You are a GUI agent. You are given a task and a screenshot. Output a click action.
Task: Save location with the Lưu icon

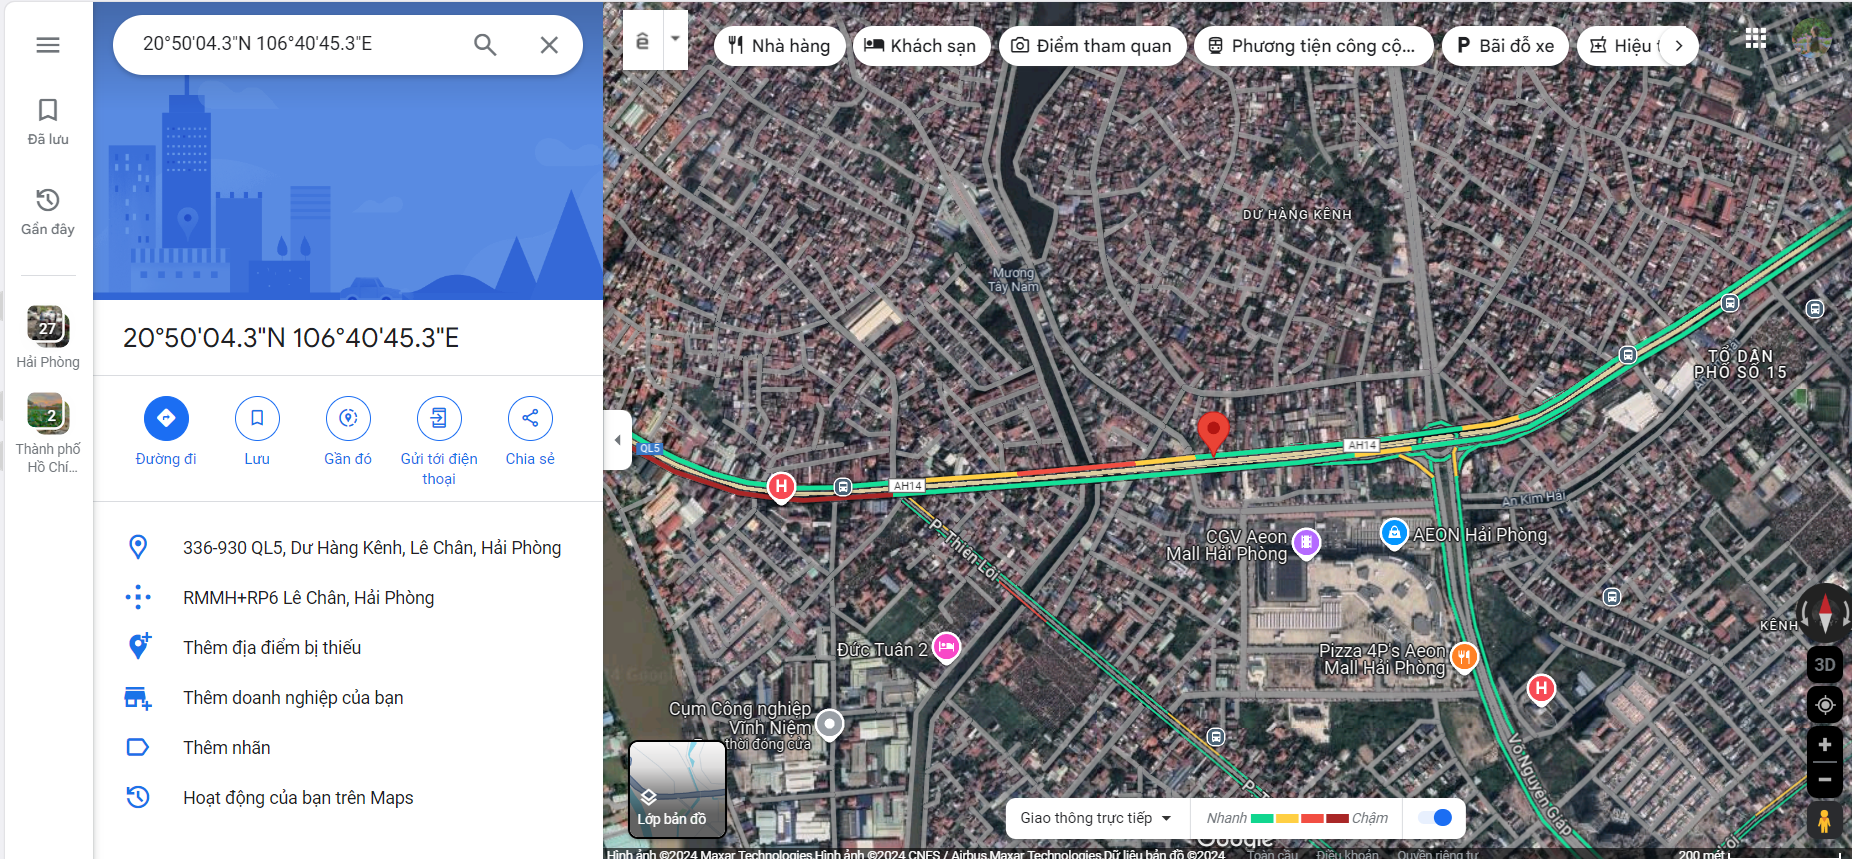coord(257,418)
